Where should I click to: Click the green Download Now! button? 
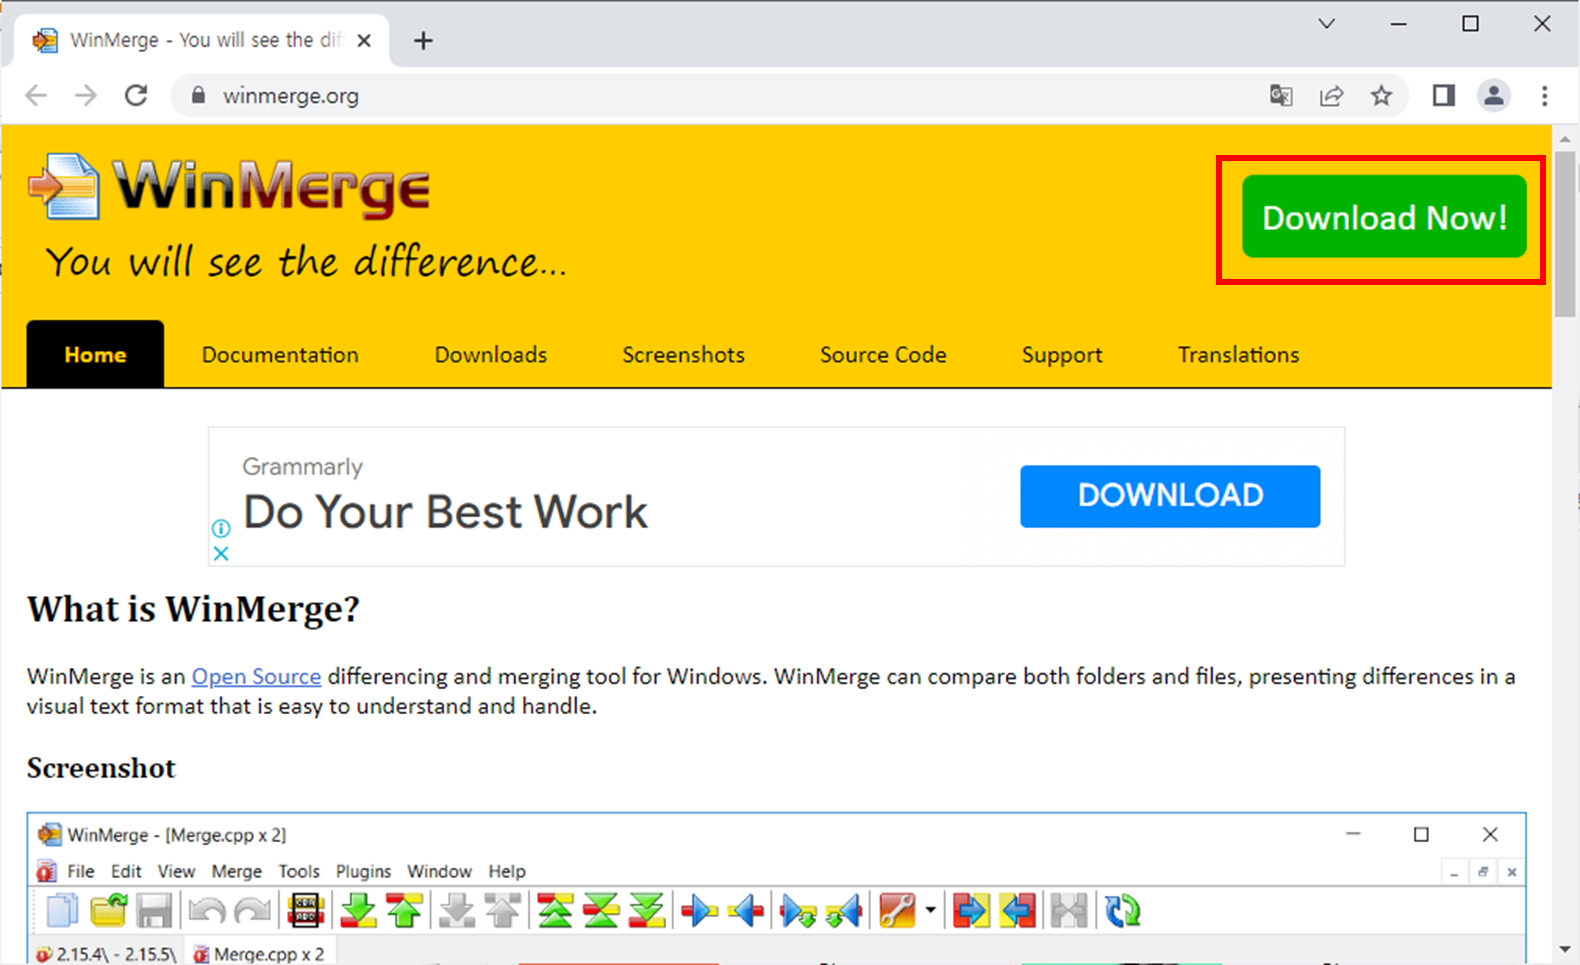[x=1384, y=217]
